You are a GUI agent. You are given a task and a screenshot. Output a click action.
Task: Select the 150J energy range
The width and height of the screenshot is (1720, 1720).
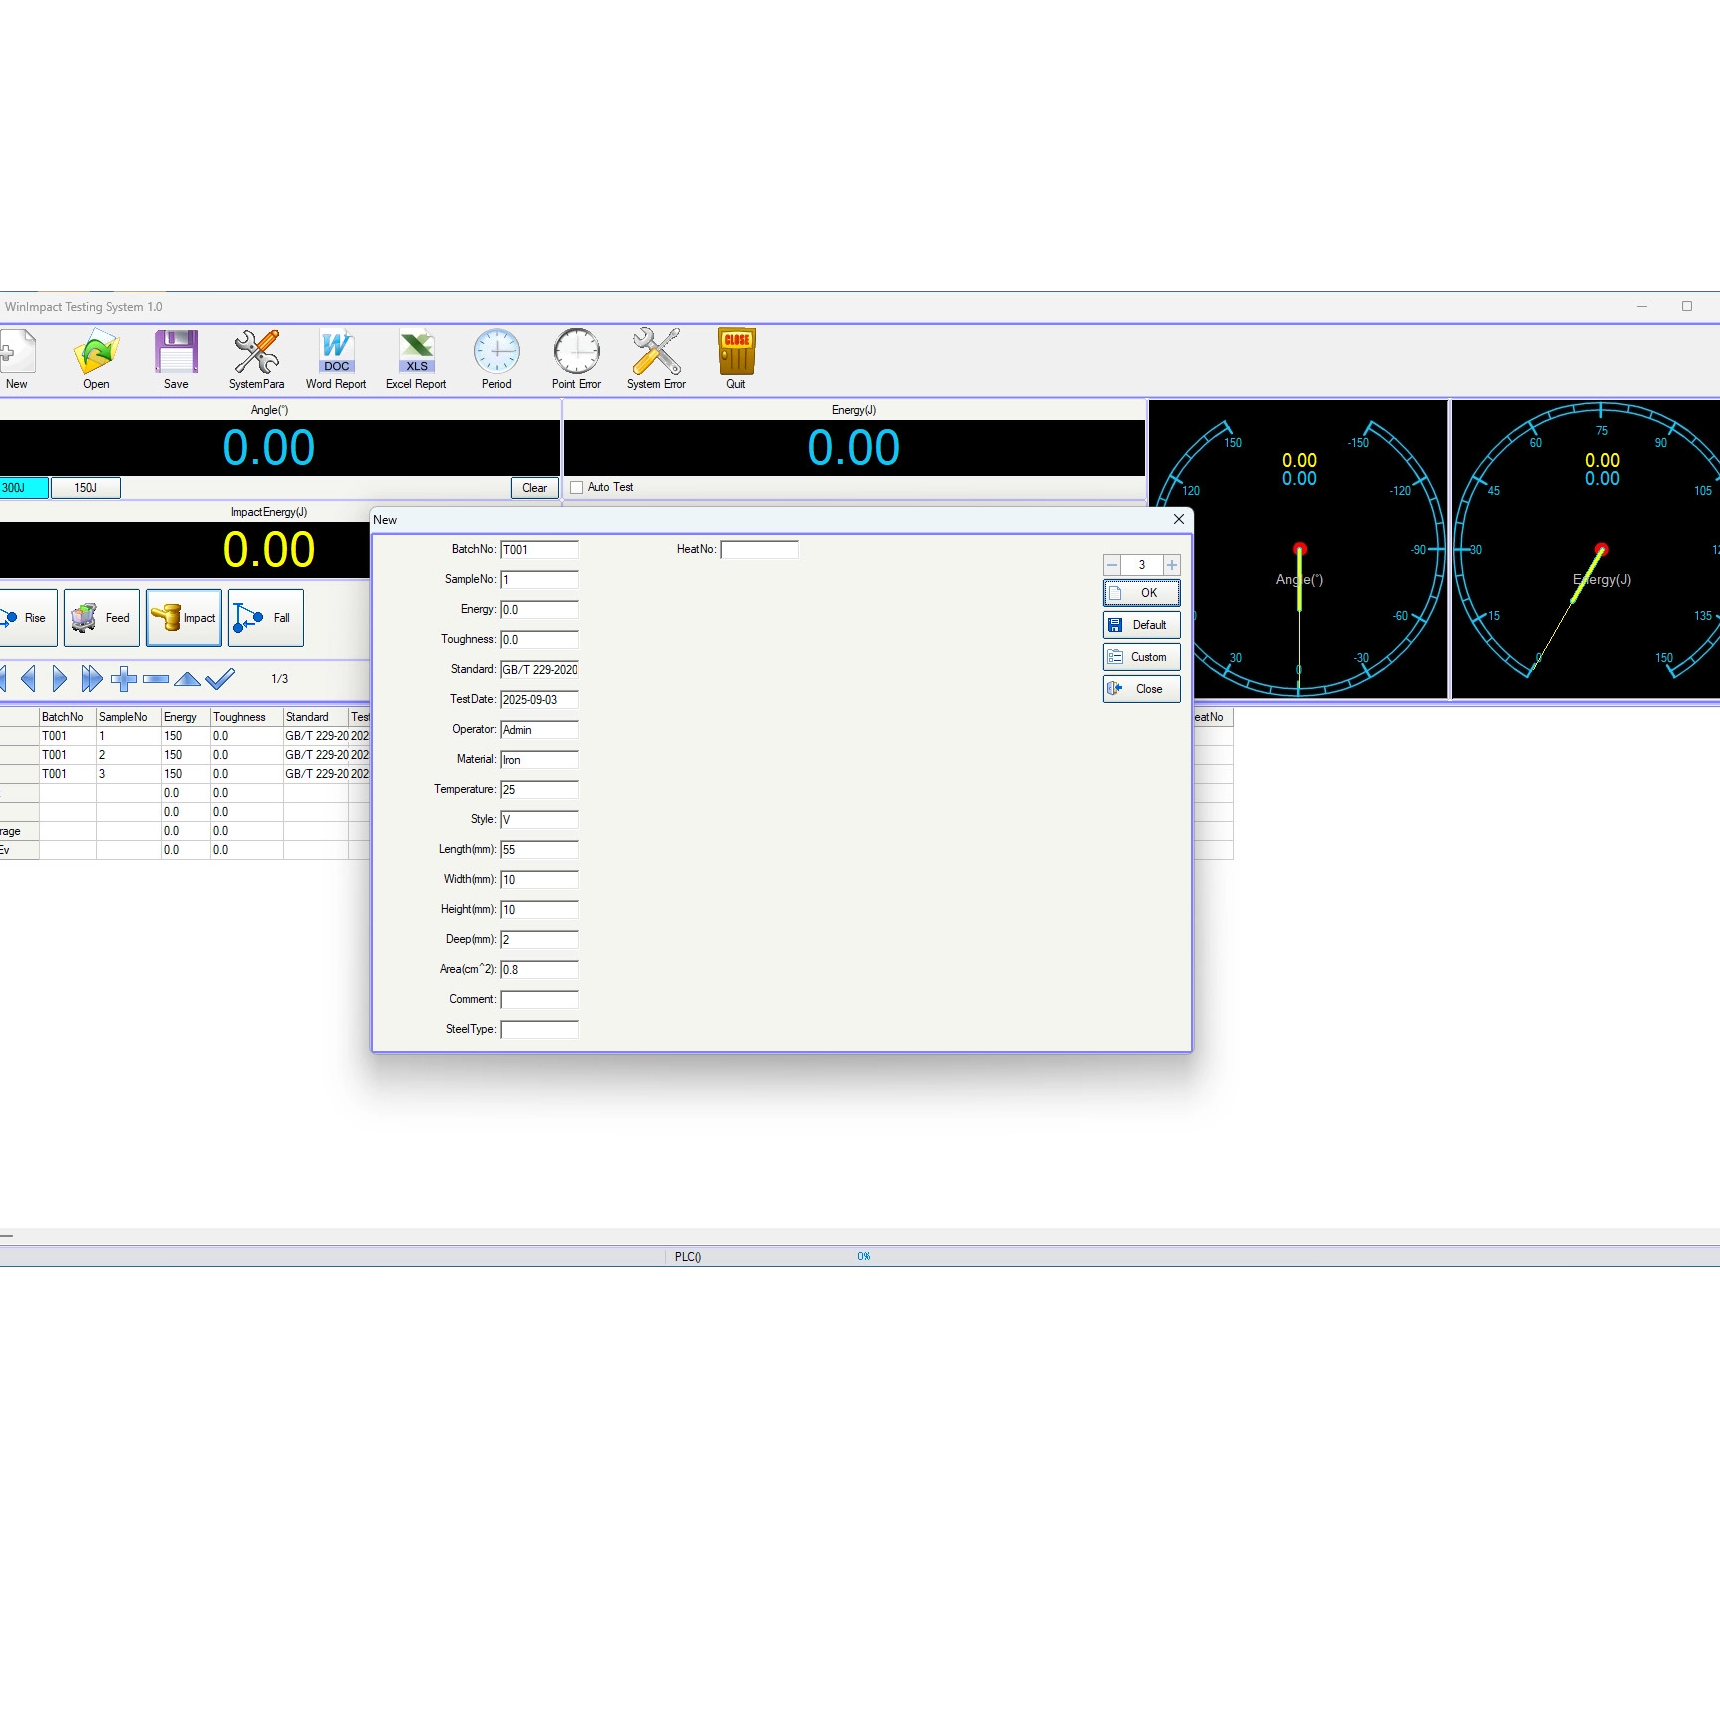click(86, 488)
